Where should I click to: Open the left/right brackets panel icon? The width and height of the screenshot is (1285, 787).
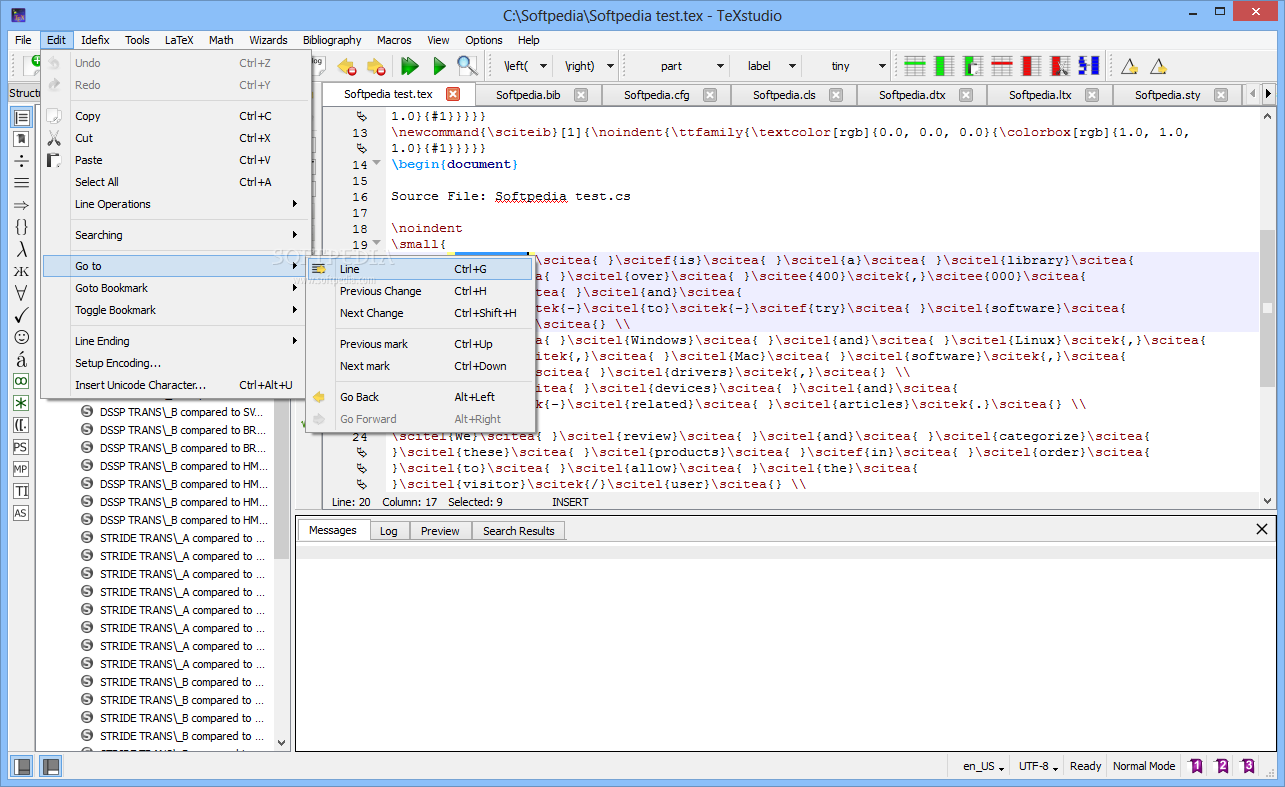tap(21, 425)
